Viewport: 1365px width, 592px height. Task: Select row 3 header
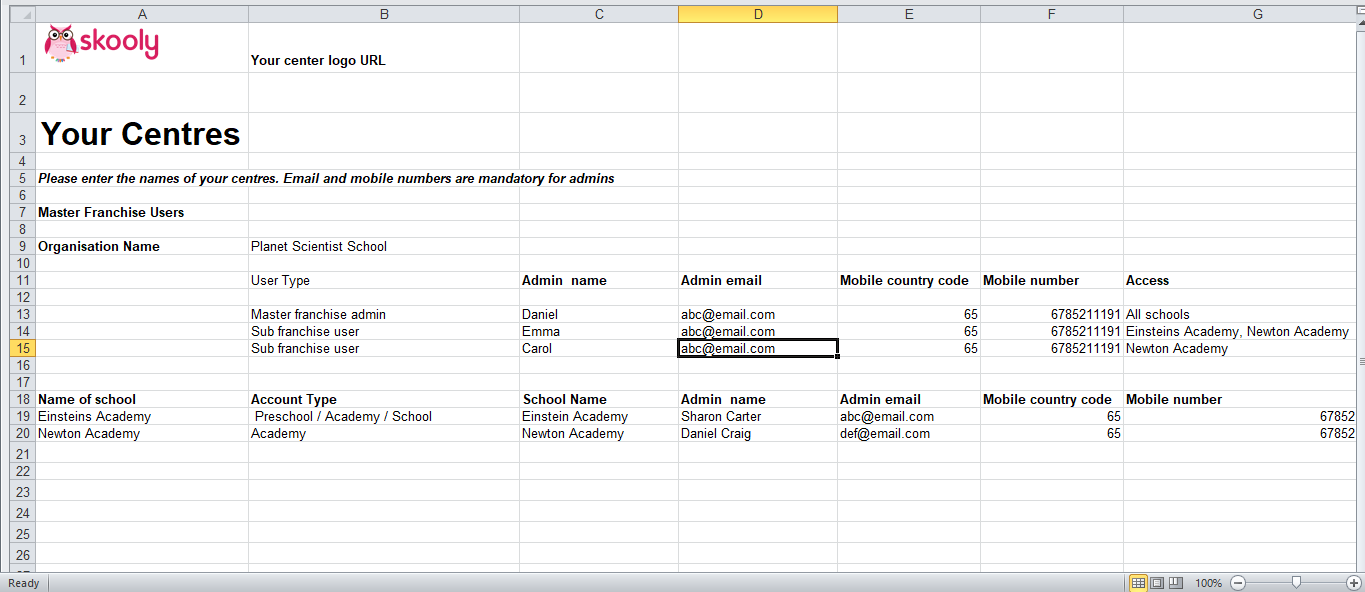[x=22, y=133]
